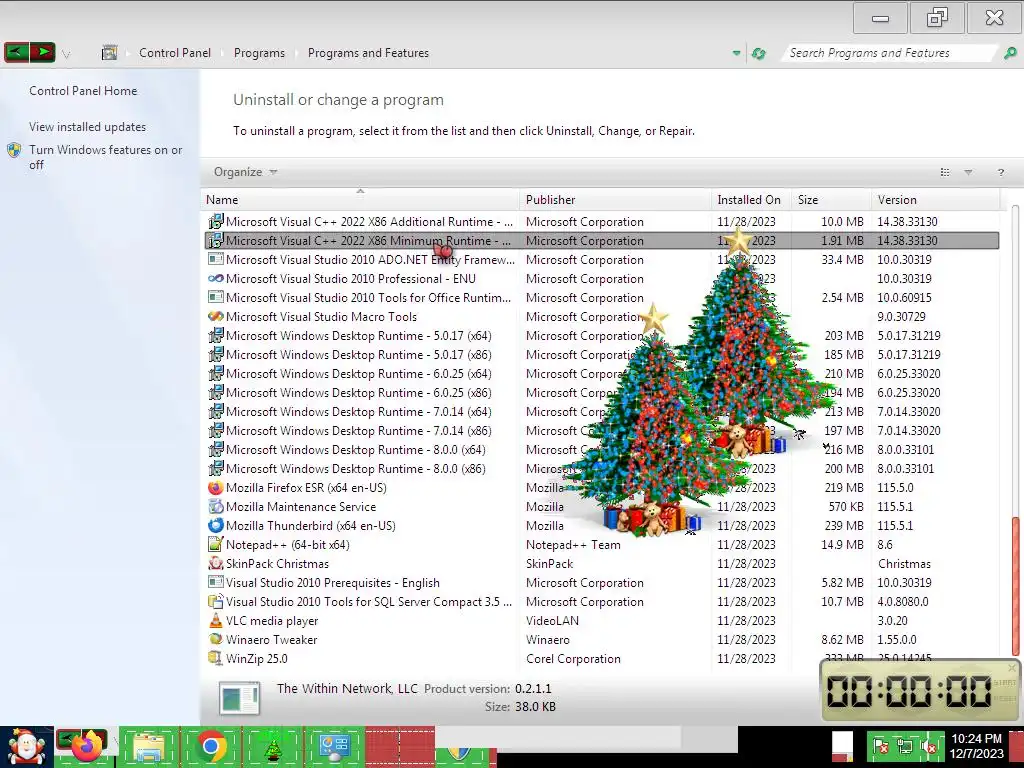The width and height of the screenshot is (1024, 768).
Task: Open File Explorer from the taskbar
Action: point(148,748)
